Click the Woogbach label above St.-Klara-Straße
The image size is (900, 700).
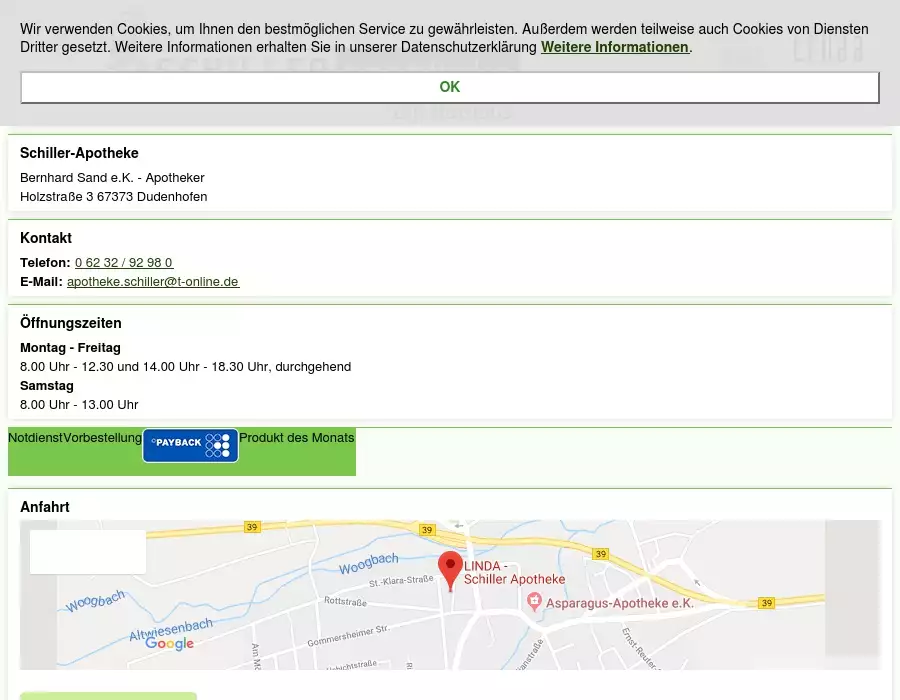click(x=368, y=564)
